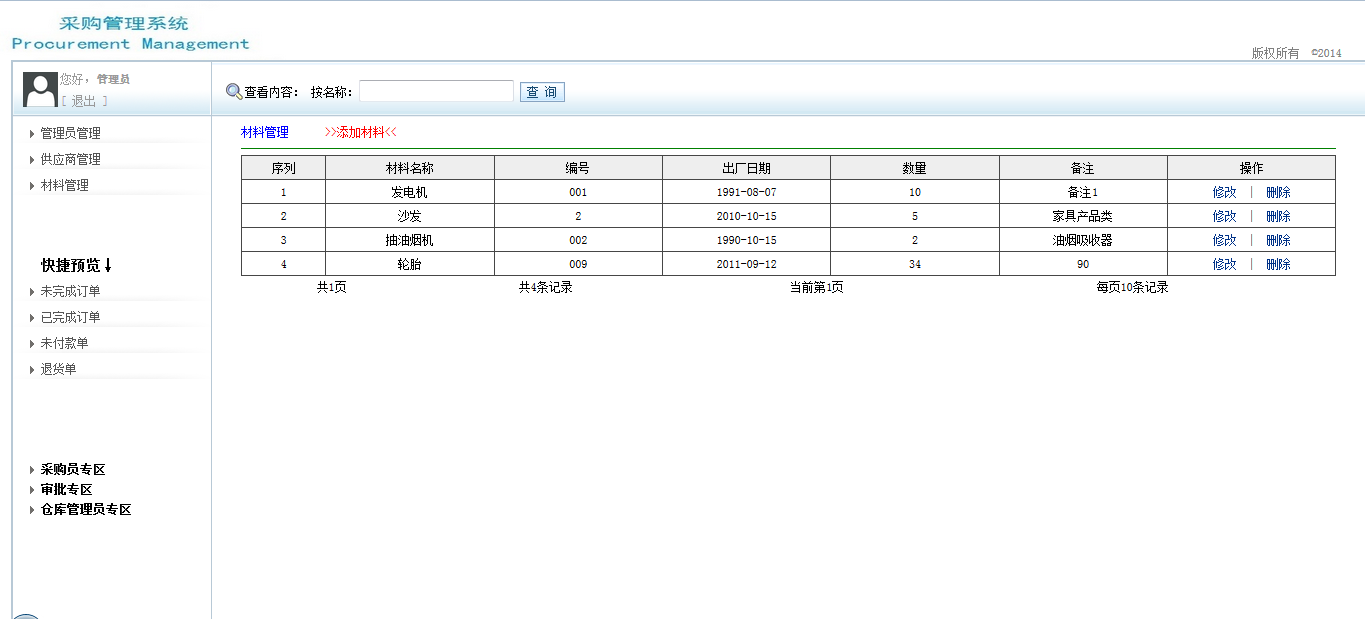Click 修改 for 抽油烟机 row
The width and height of the screenshot is (1365, 619).
(x=1224, y=240)
